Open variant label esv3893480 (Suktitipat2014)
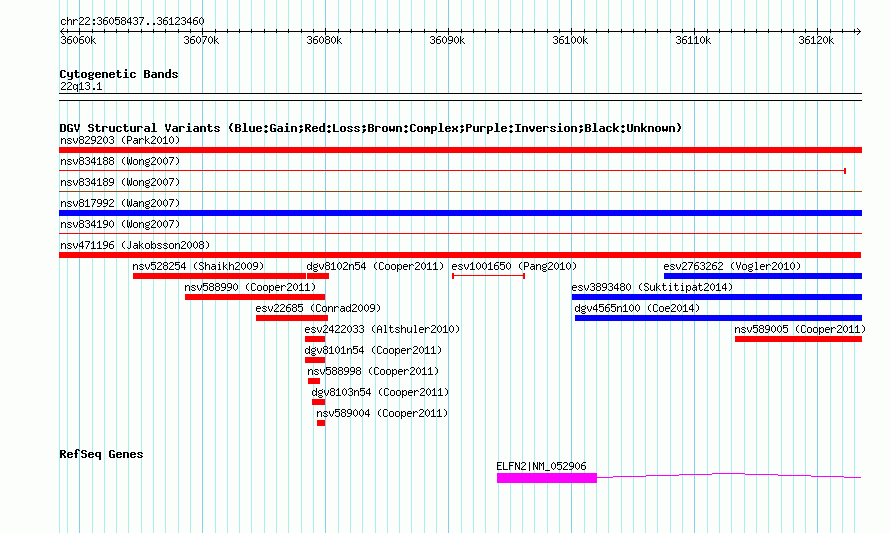The height and width of the screenshot is (533, 890). [652, 287]
